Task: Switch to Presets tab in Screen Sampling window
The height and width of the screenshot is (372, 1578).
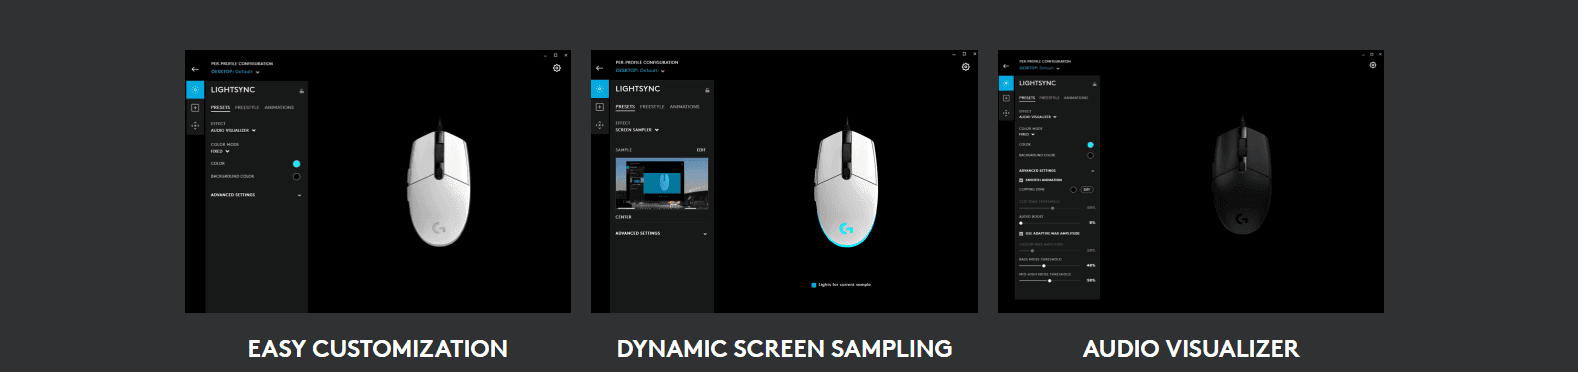Action: pos(625,106)
